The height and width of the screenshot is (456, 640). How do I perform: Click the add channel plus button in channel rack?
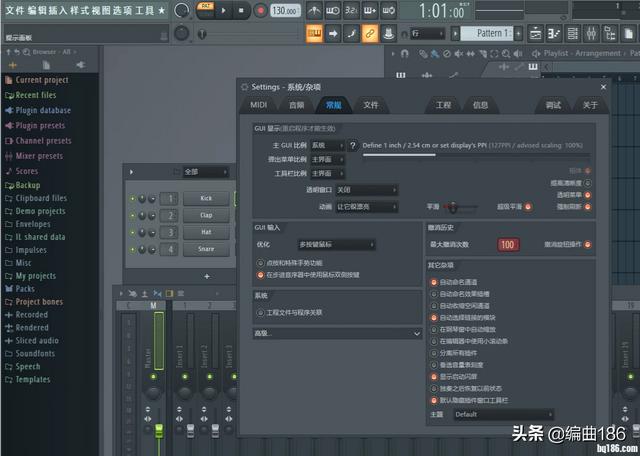[x=207, y=276]
